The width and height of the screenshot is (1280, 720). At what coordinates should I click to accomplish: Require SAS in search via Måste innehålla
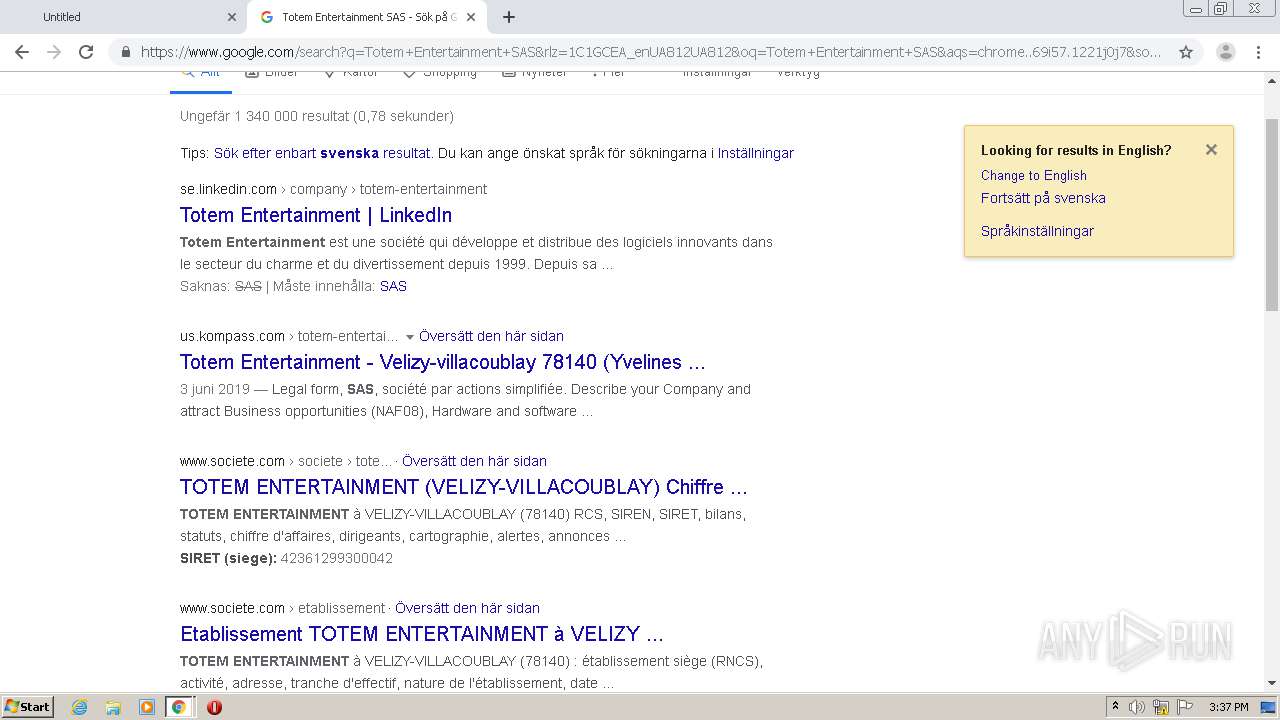(x=393, y=286)
